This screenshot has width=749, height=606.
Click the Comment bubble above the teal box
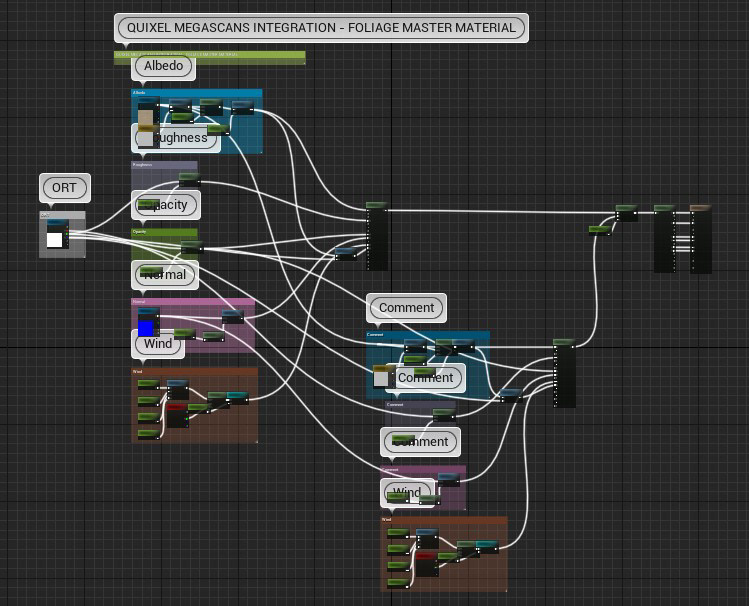407,308
